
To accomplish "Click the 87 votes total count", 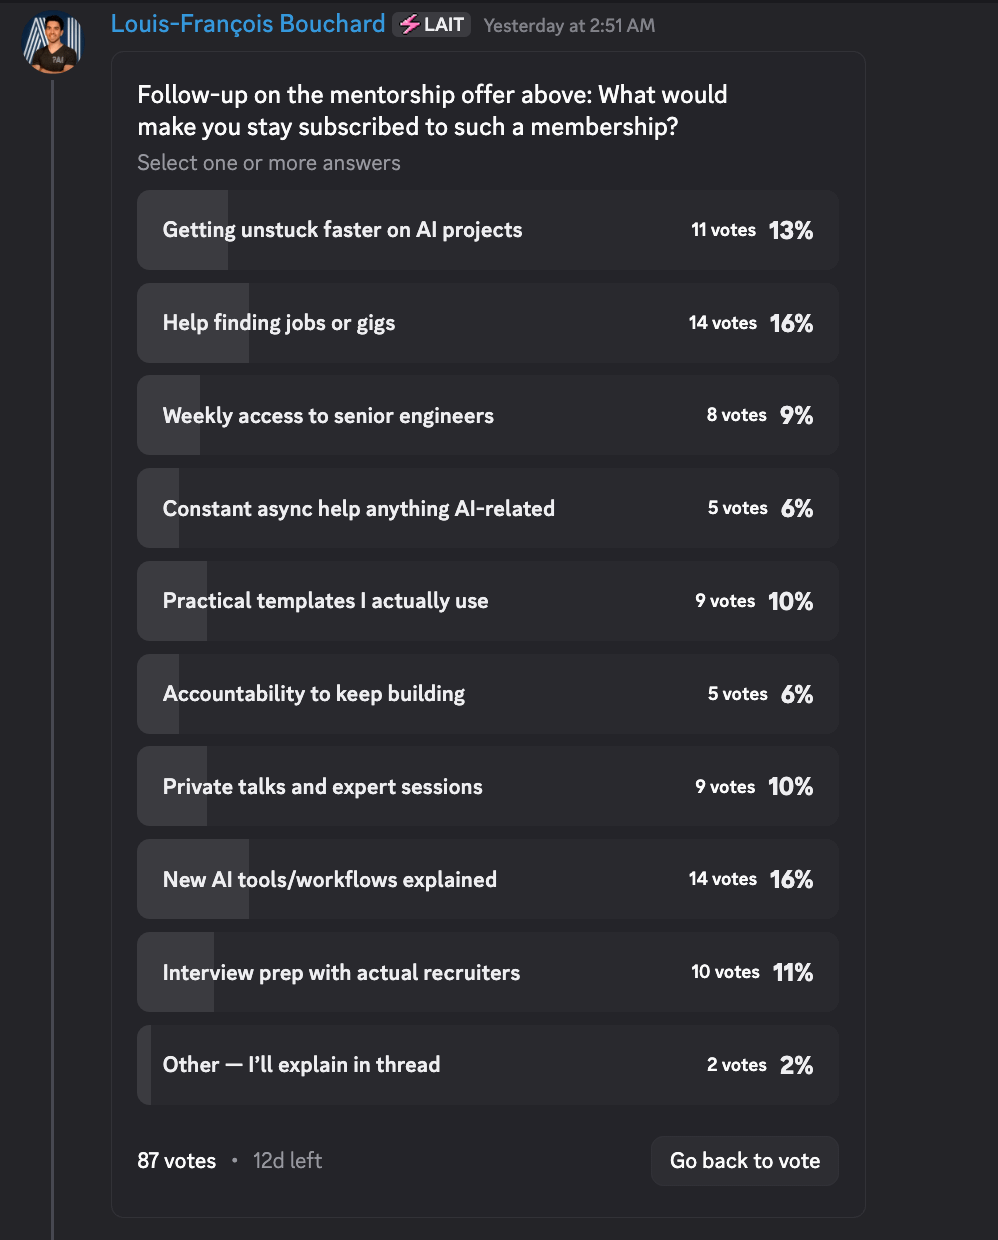I will [177, 1161].
